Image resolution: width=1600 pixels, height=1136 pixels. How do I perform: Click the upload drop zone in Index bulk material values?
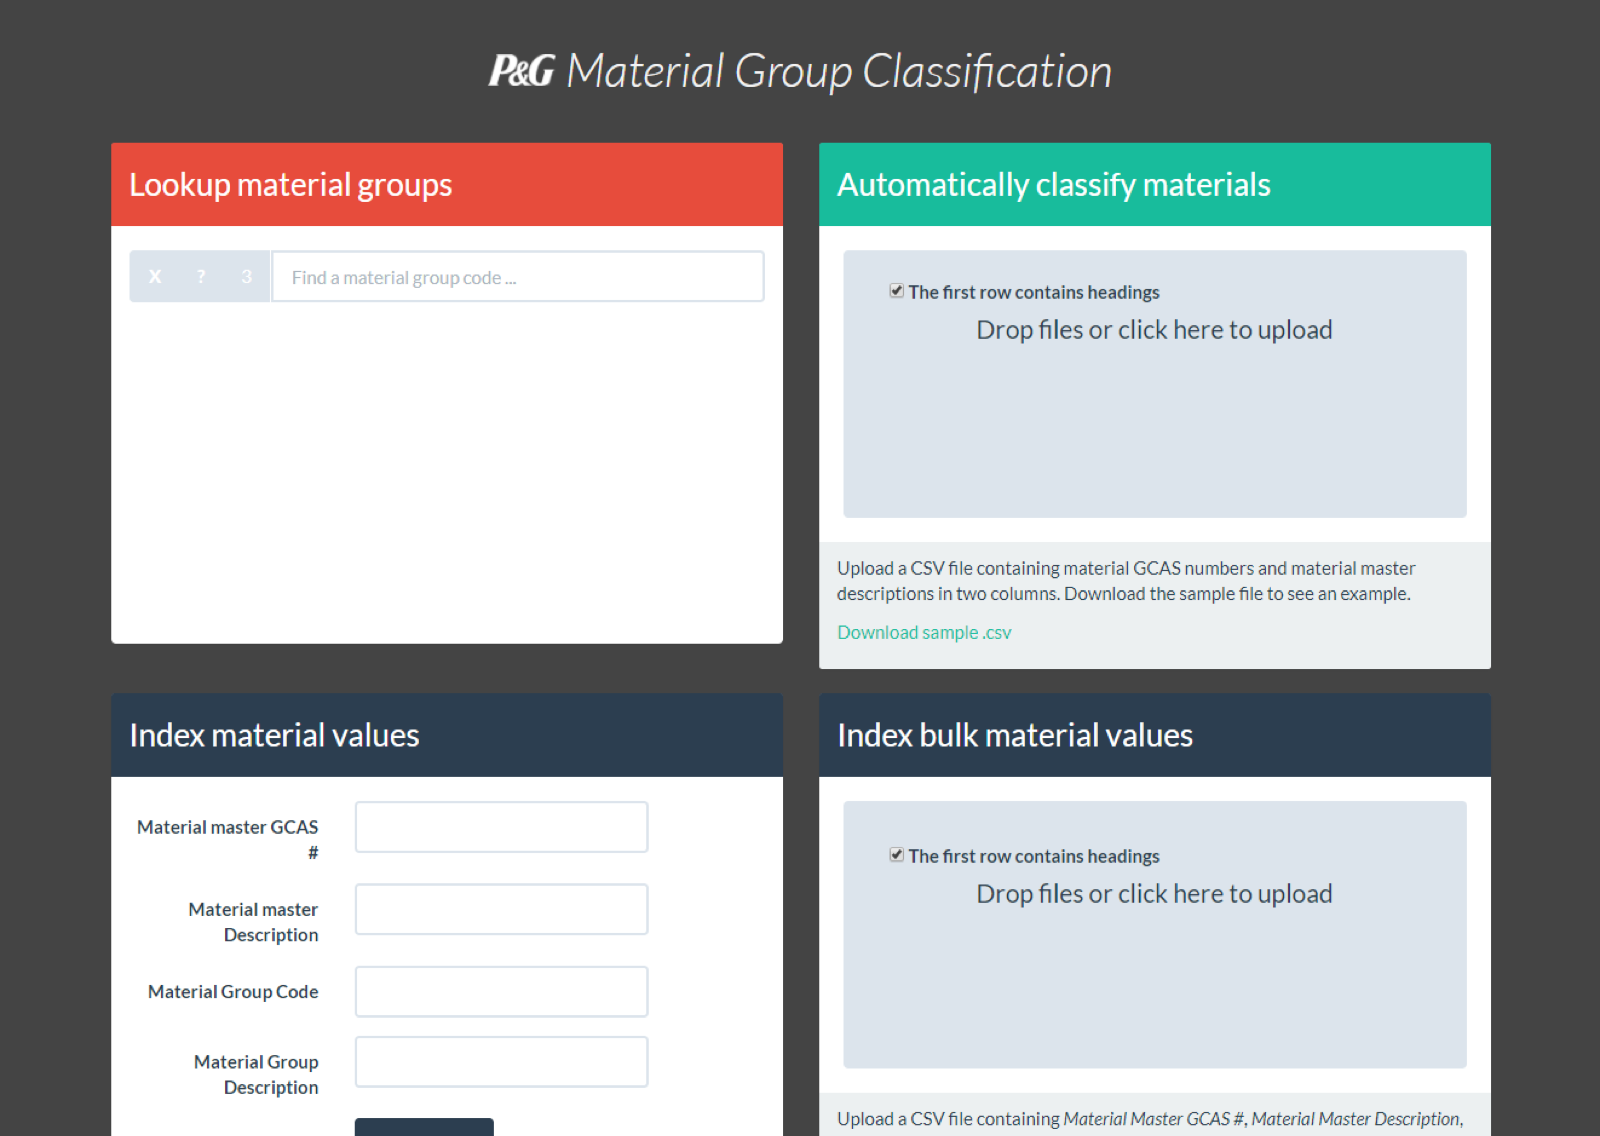pos(1155,935)
